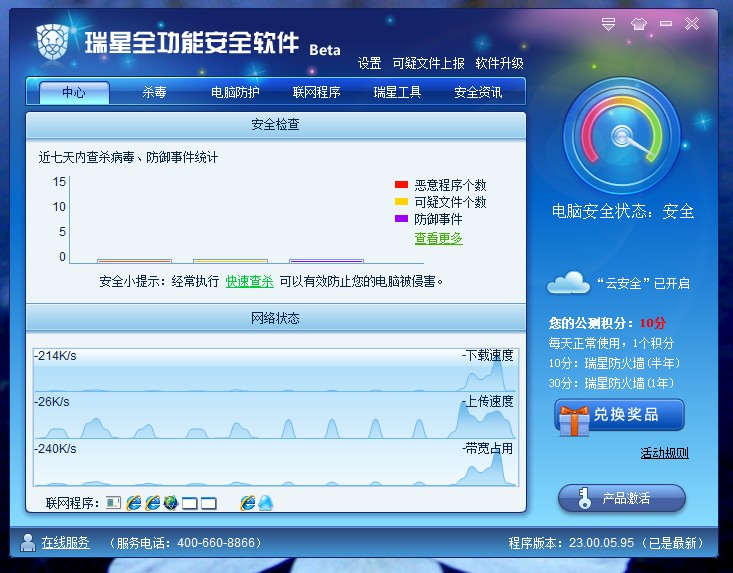Open the 查看更多 link

point(438,238)
